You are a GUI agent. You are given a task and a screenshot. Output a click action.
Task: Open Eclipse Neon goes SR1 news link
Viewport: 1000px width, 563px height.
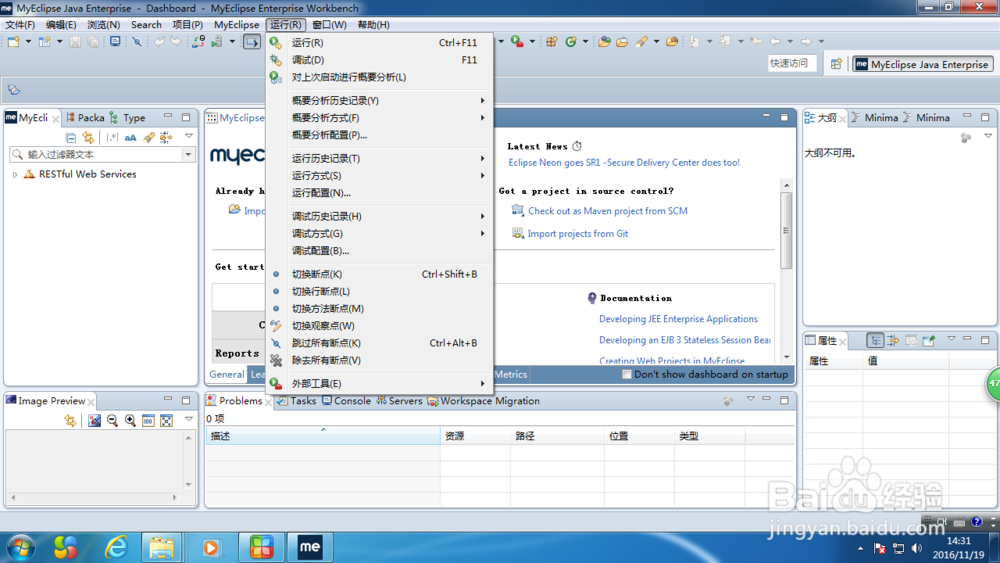tap(624, 163)
